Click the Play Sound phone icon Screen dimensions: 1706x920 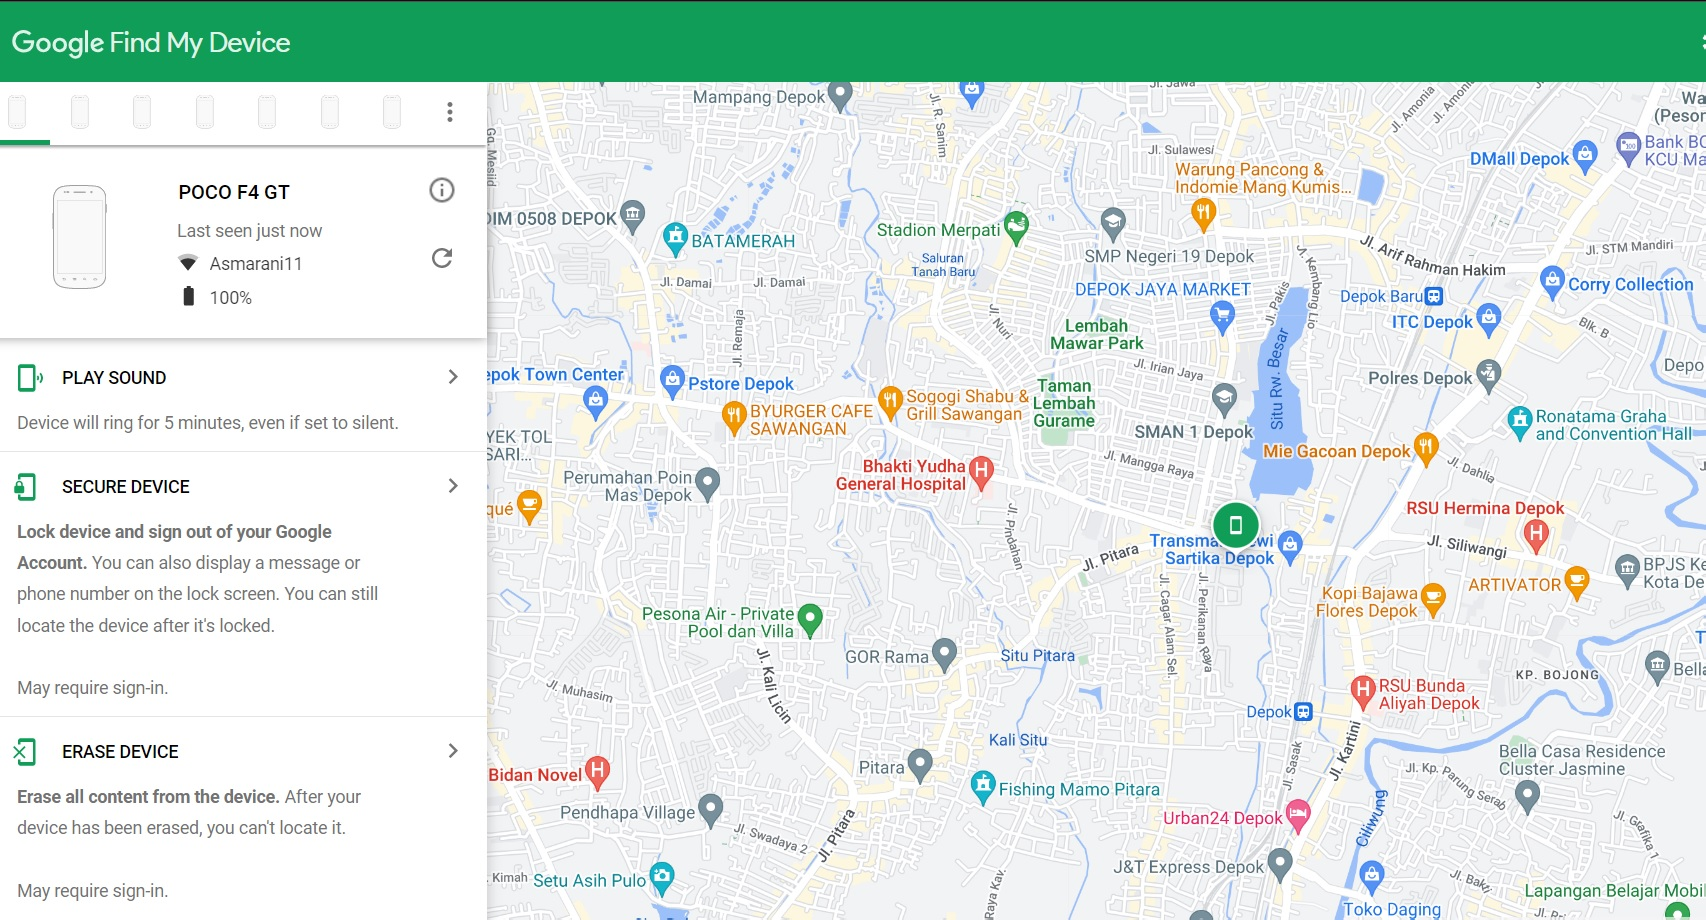(x=30, y=378)
